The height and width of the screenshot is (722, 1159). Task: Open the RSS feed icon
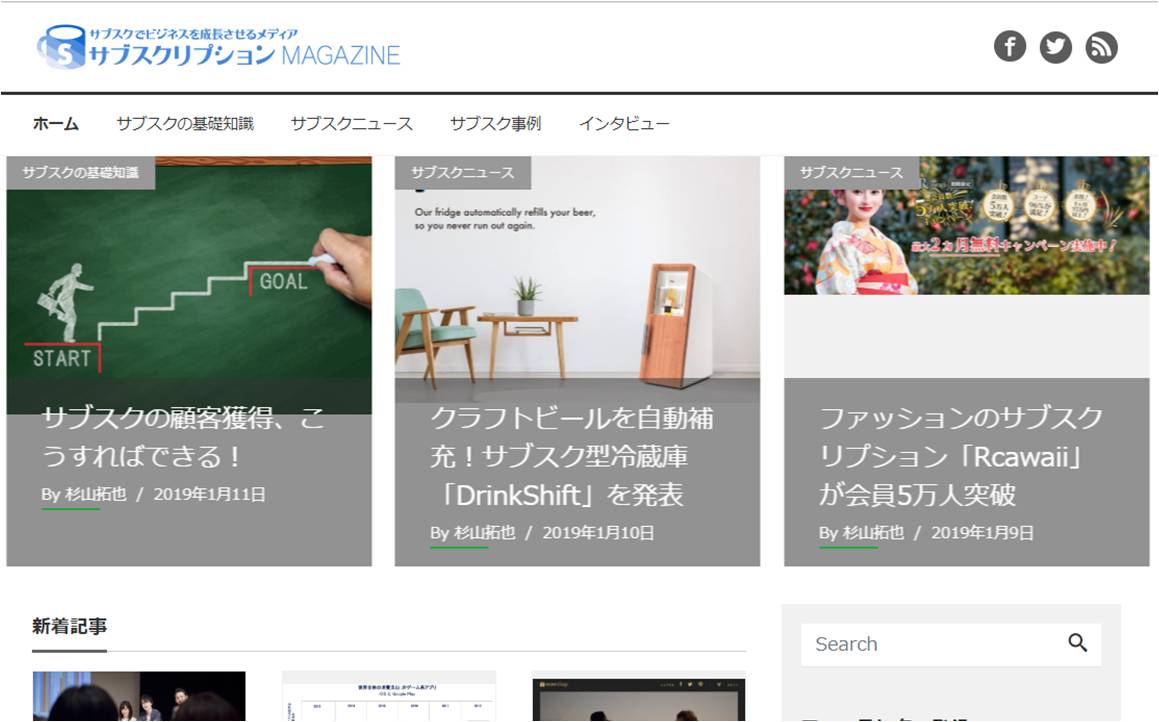coord(1101,47)
